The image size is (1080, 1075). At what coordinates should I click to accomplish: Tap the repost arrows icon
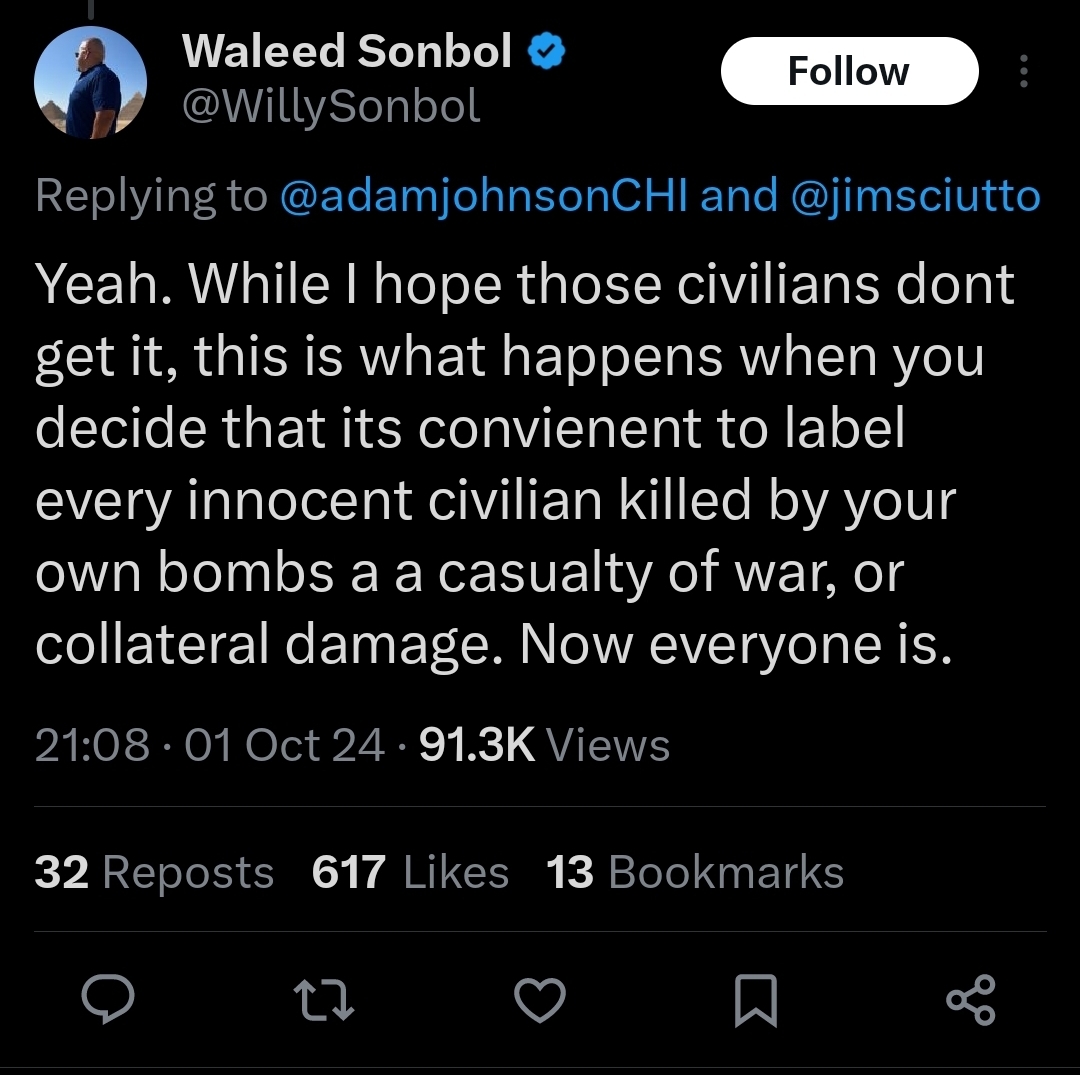(323, 1000)
